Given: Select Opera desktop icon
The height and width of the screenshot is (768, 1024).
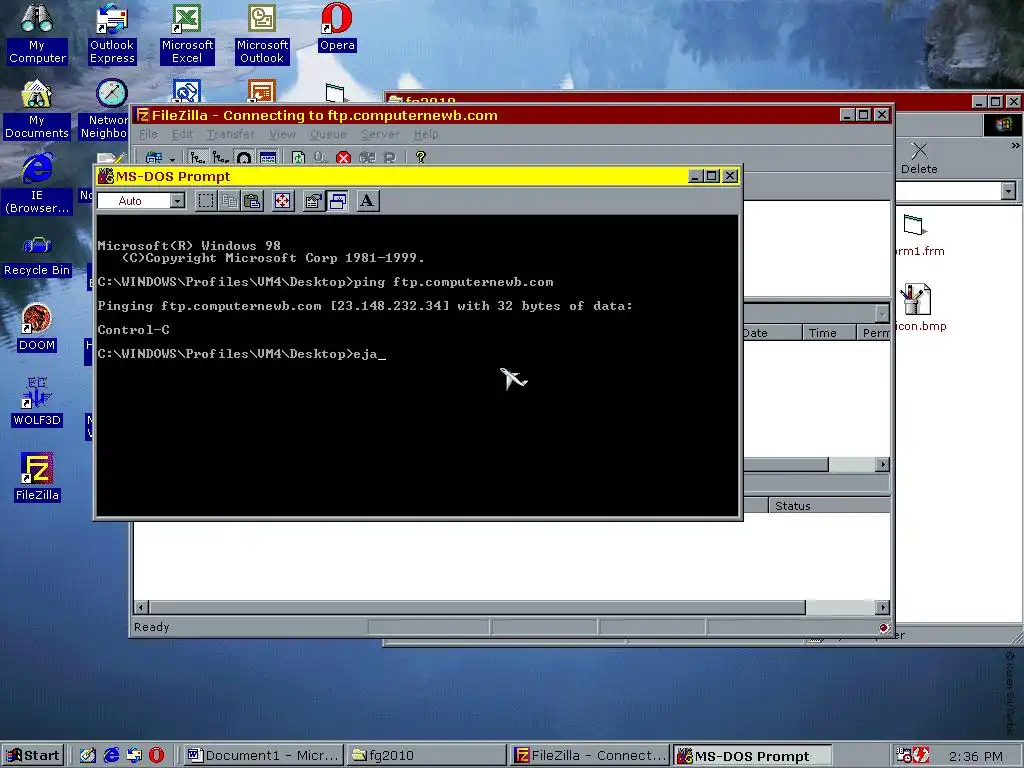Looking at the screenshot, I should coord(337,27).
